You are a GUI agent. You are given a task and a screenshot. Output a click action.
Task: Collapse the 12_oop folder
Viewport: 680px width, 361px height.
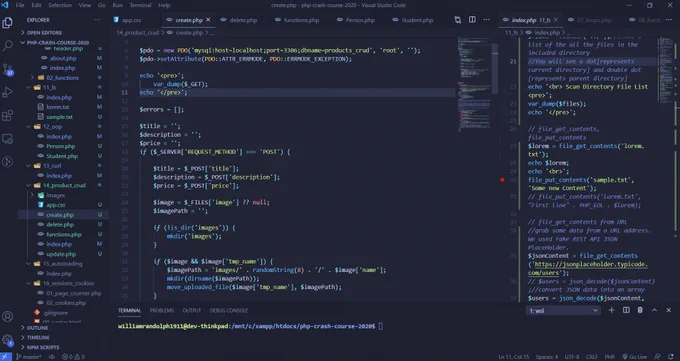click(52, 127)
